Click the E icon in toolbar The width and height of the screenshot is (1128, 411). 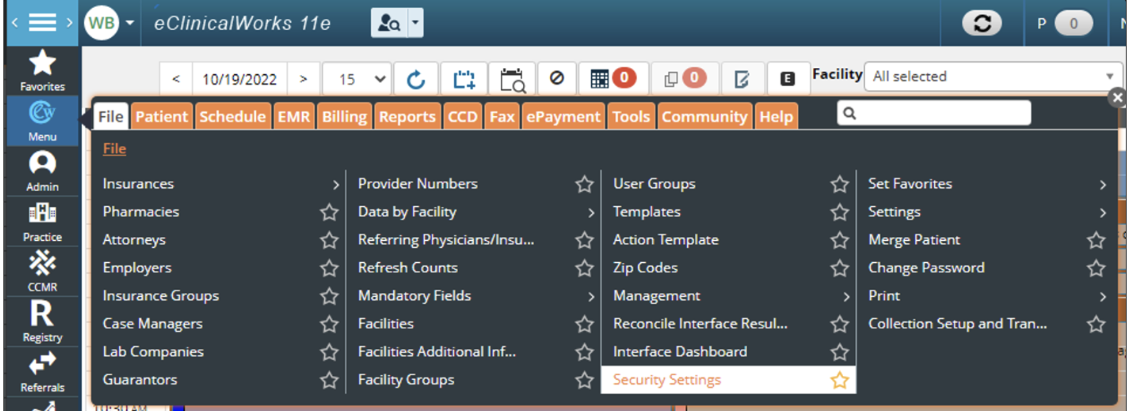tap(788, 79)
